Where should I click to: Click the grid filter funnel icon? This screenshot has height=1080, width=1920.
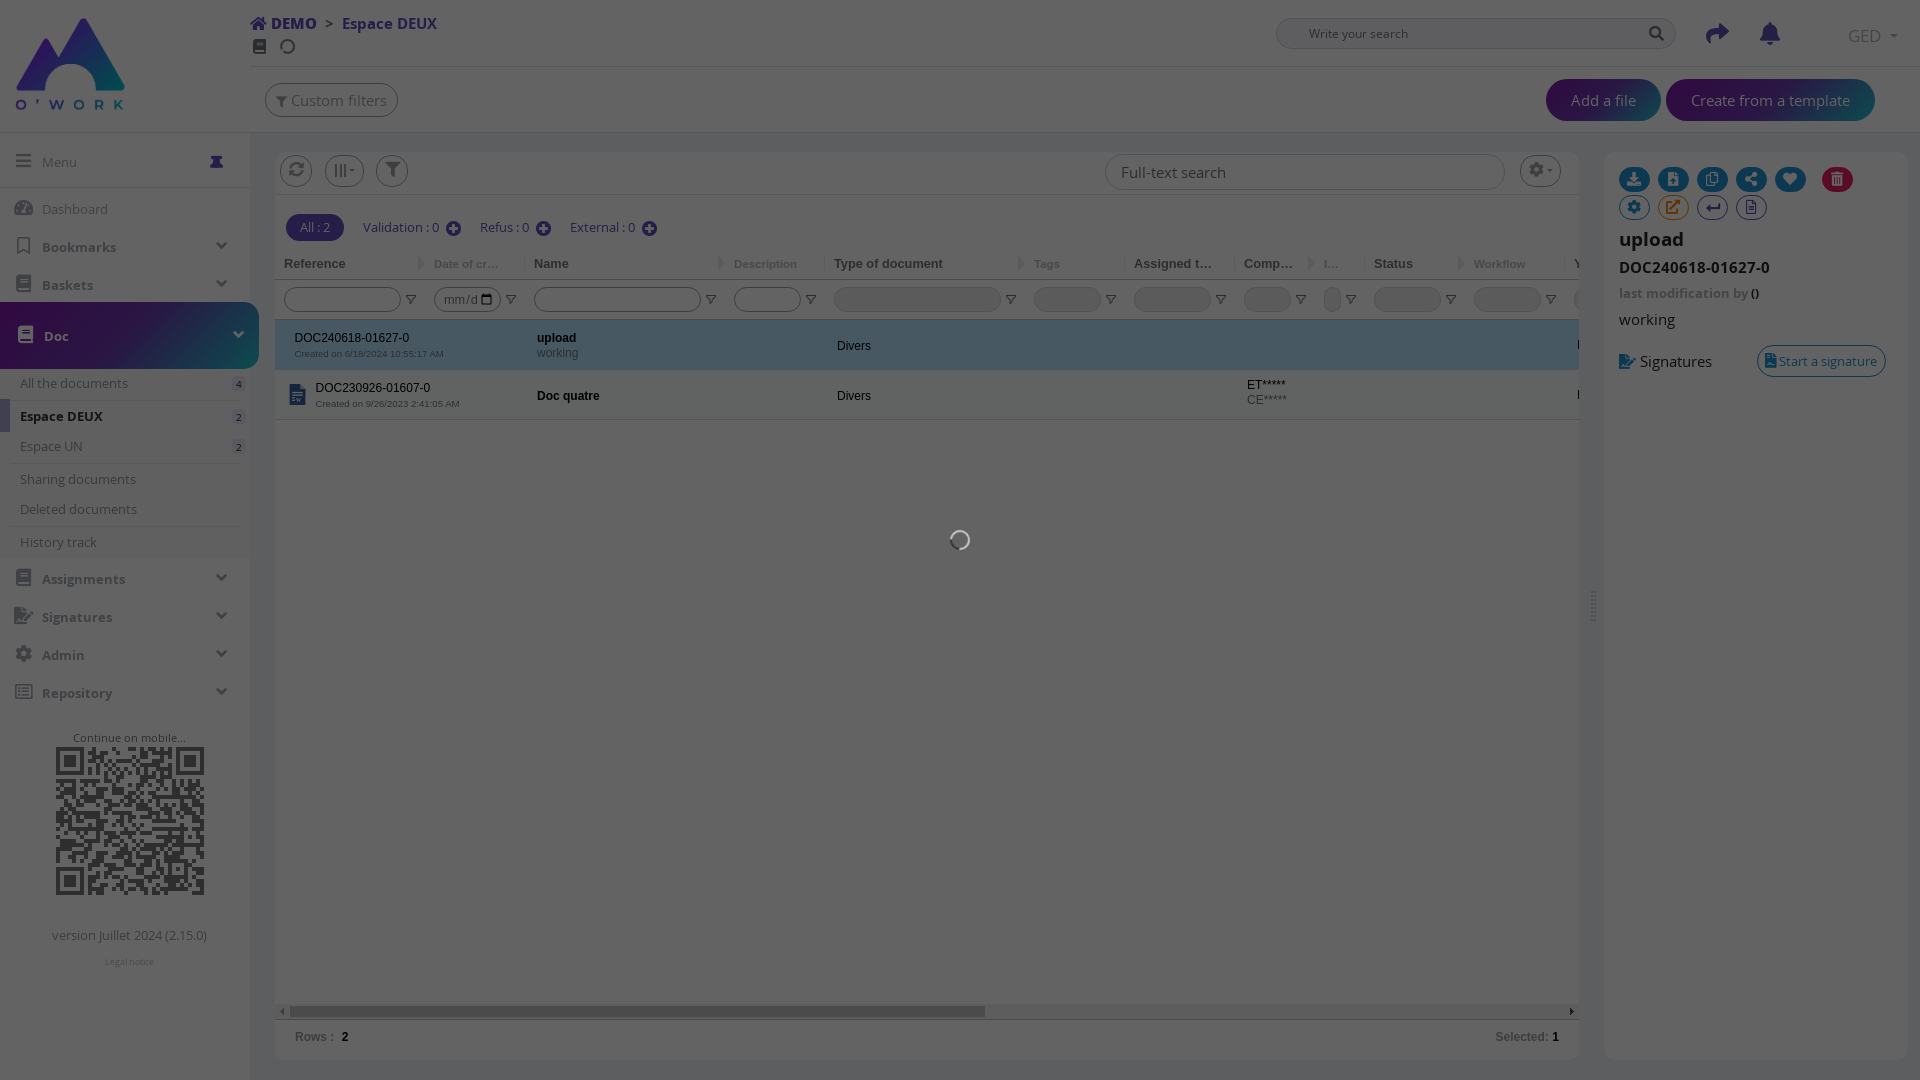[x=392, y=171]
